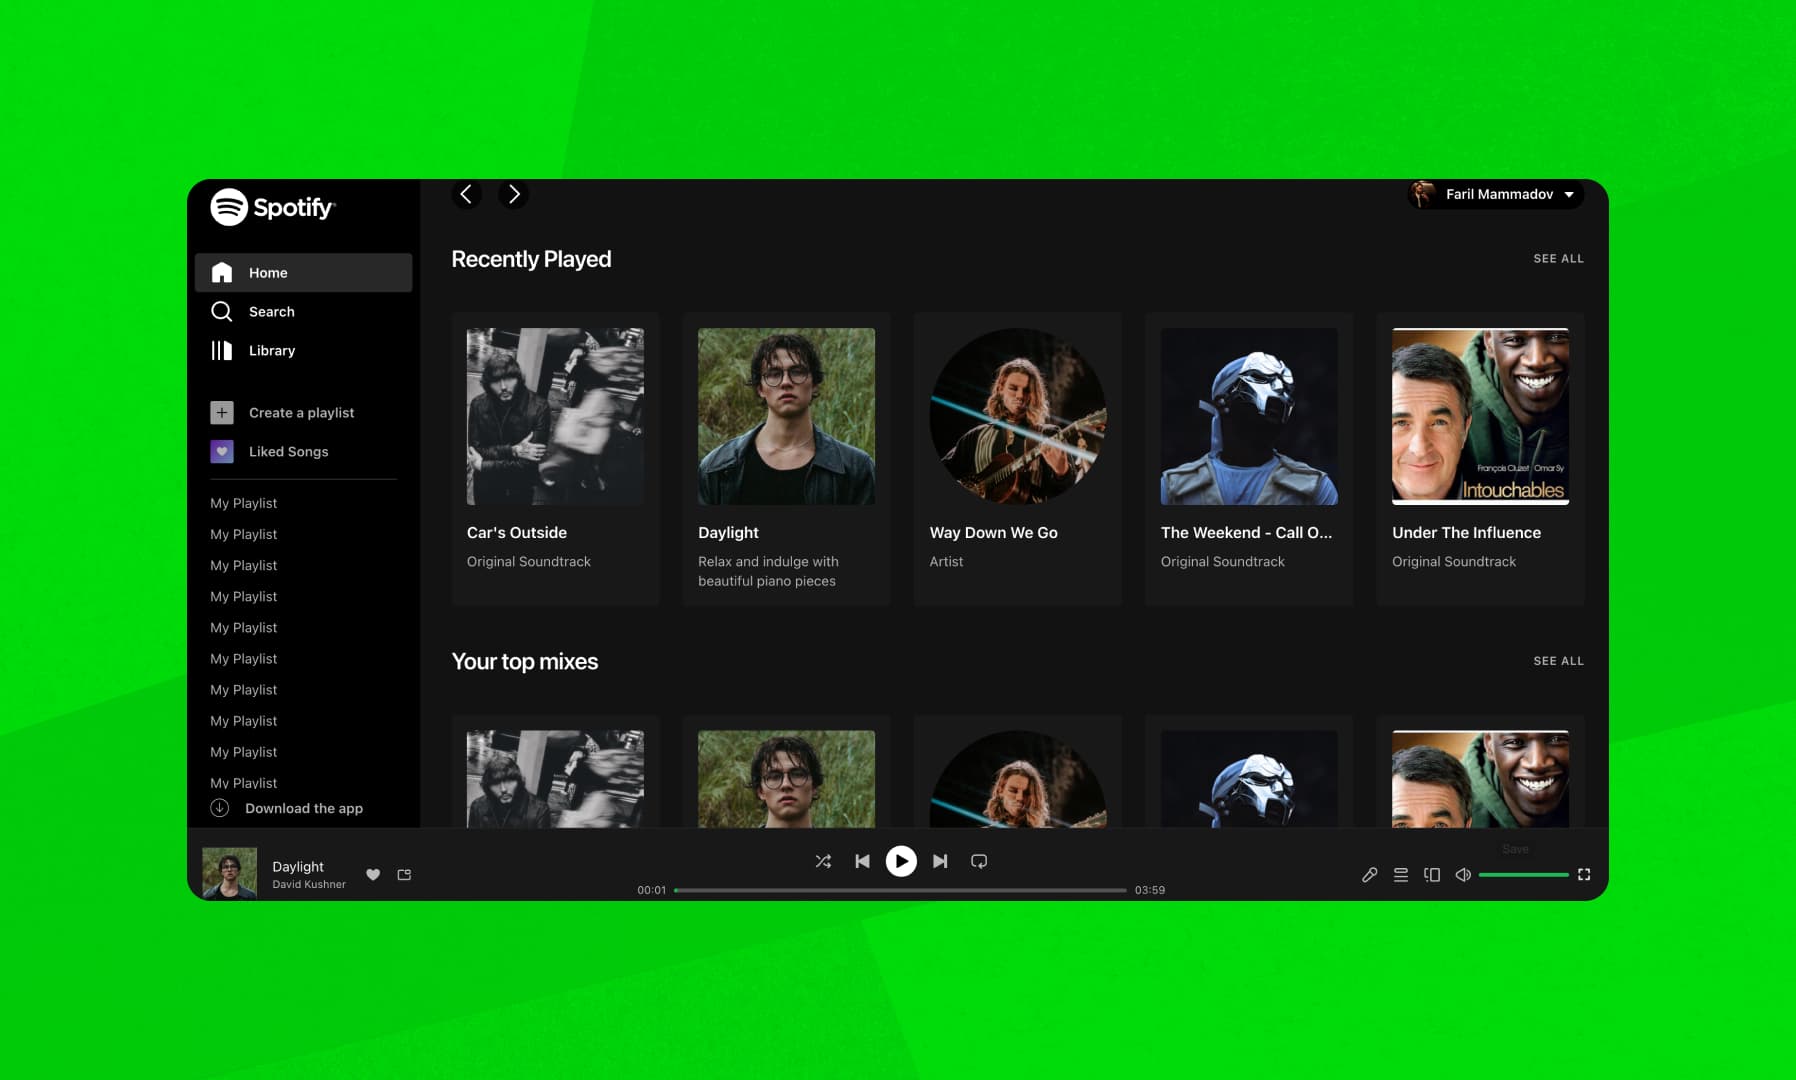Viewport: 1796px width, 1080px height.
Task: Click the Daylight title in player bar
Action: coord(298,867)
